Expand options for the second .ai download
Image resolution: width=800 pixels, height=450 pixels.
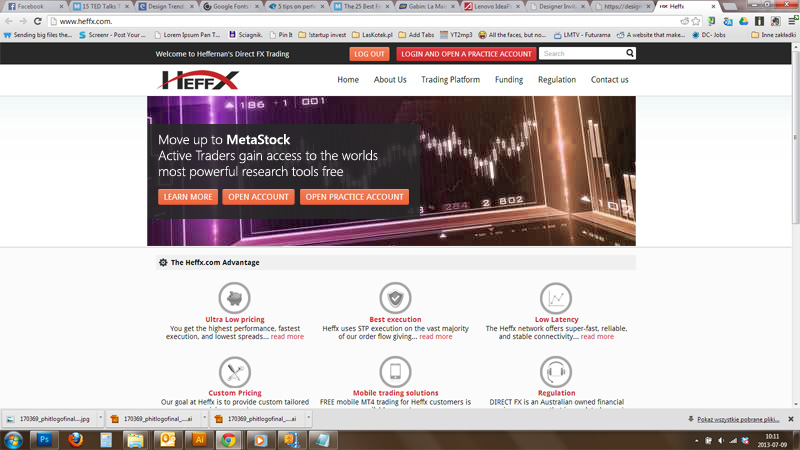[204, 418]
